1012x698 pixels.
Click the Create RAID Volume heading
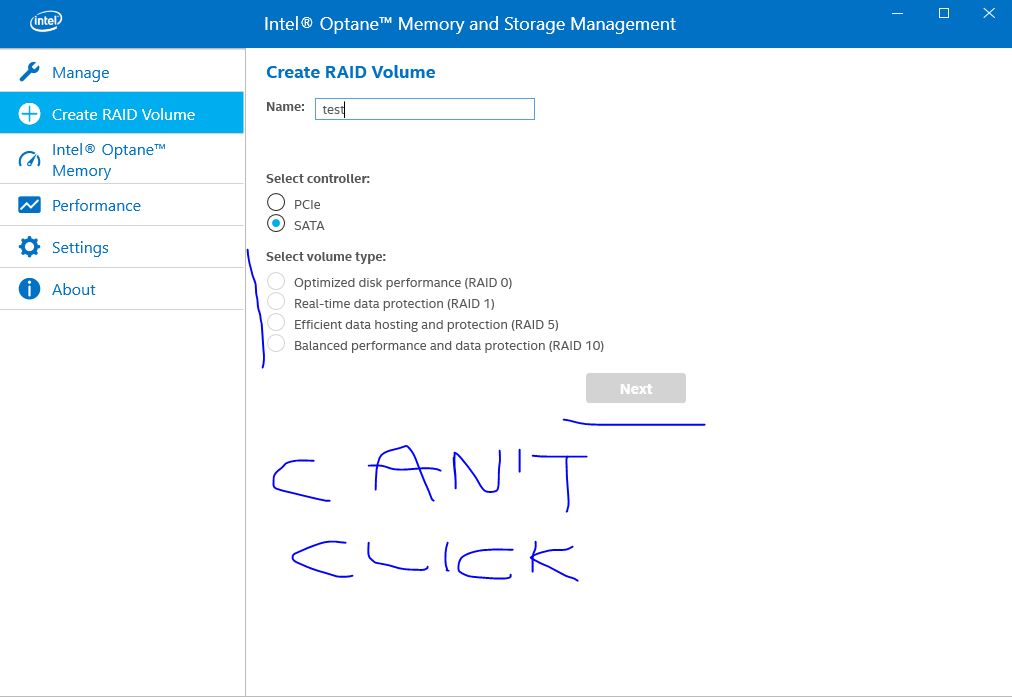point(350,72)
